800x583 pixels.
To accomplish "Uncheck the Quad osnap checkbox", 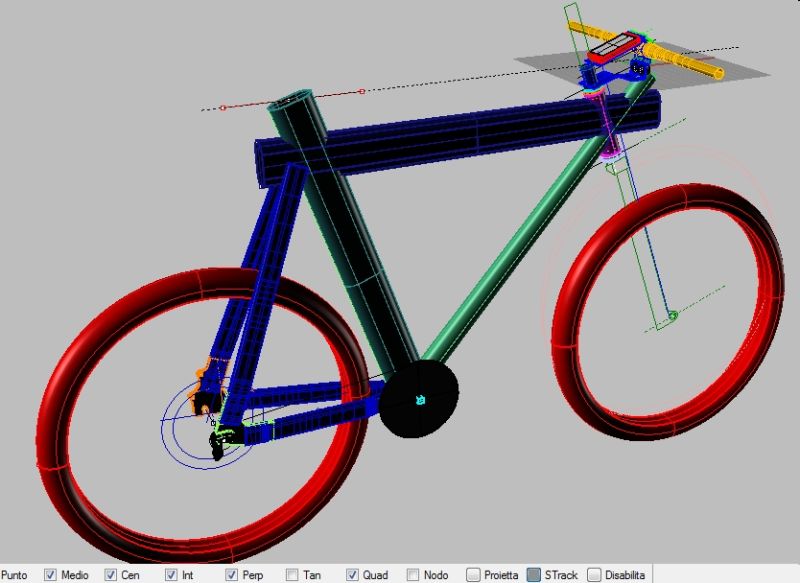I will pos(352,574).
